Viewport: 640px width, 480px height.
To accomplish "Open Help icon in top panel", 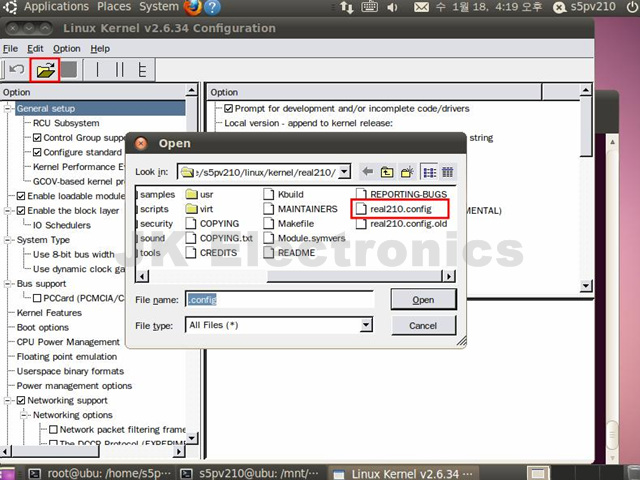I will tap(212, 7).
